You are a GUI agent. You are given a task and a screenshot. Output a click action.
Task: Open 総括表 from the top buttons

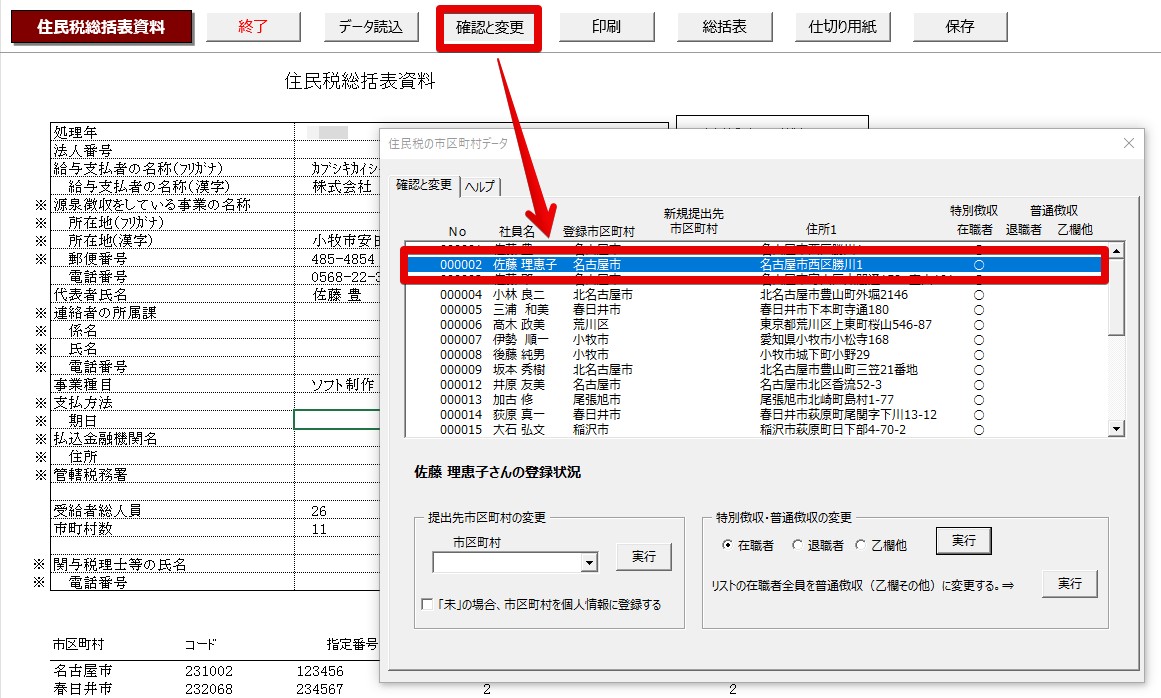pyautogui.click(x=724, y=27)
